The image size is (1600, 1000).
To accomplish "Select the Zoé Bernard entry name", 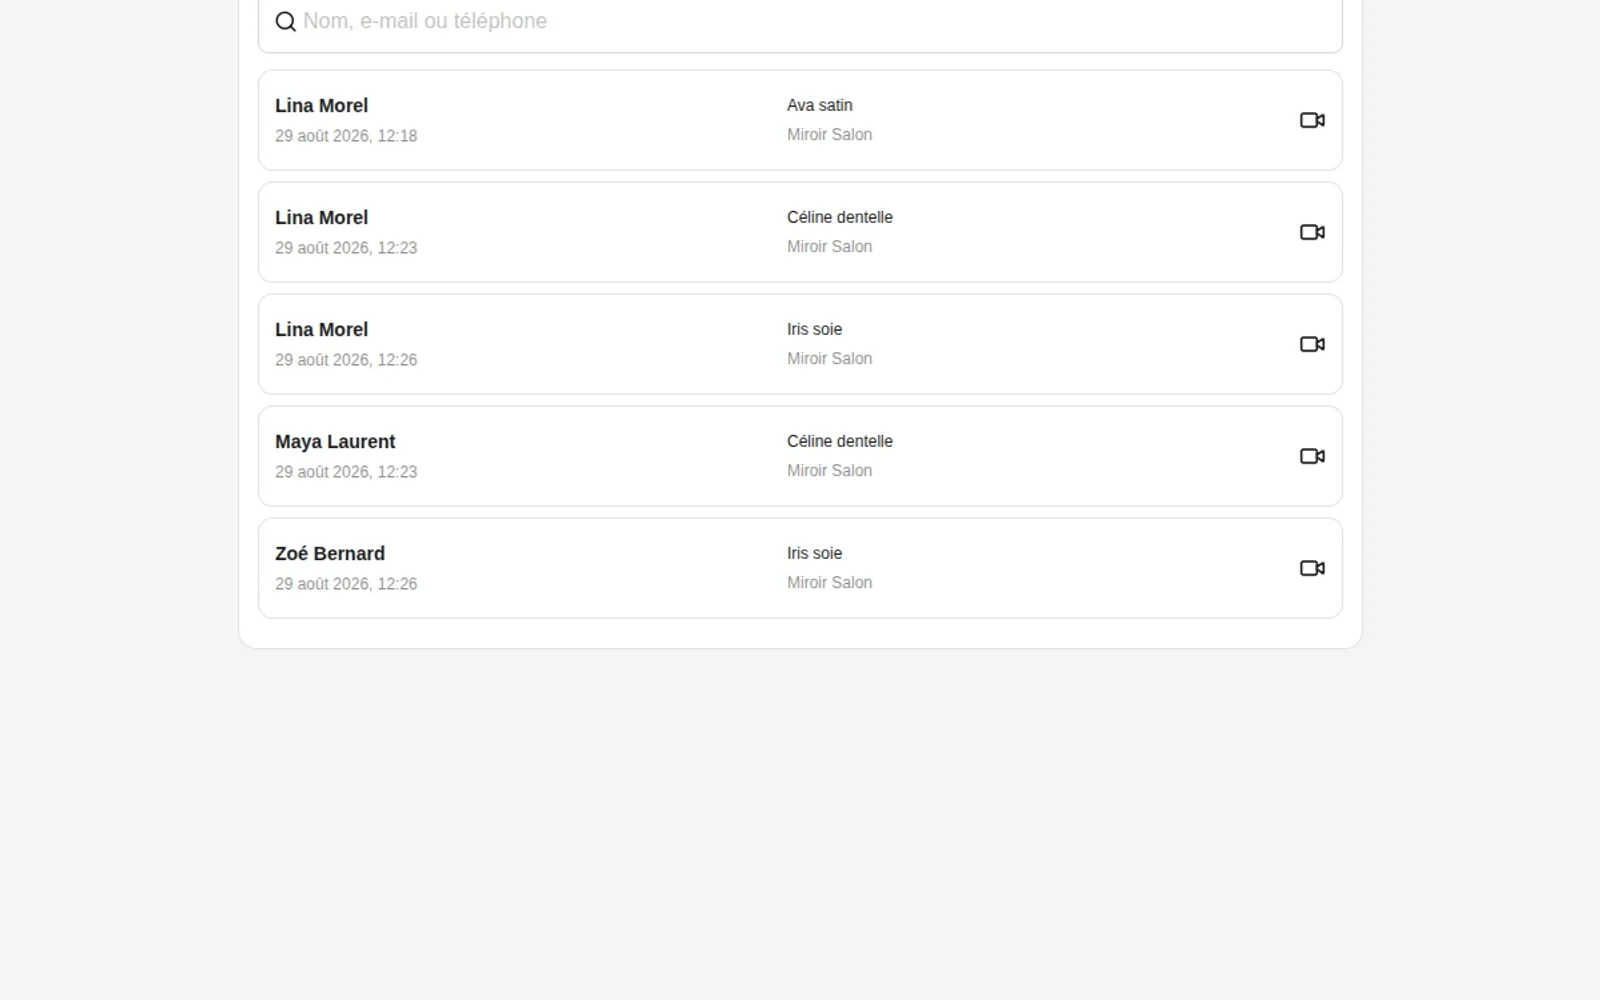I will [x=330, y=554].
